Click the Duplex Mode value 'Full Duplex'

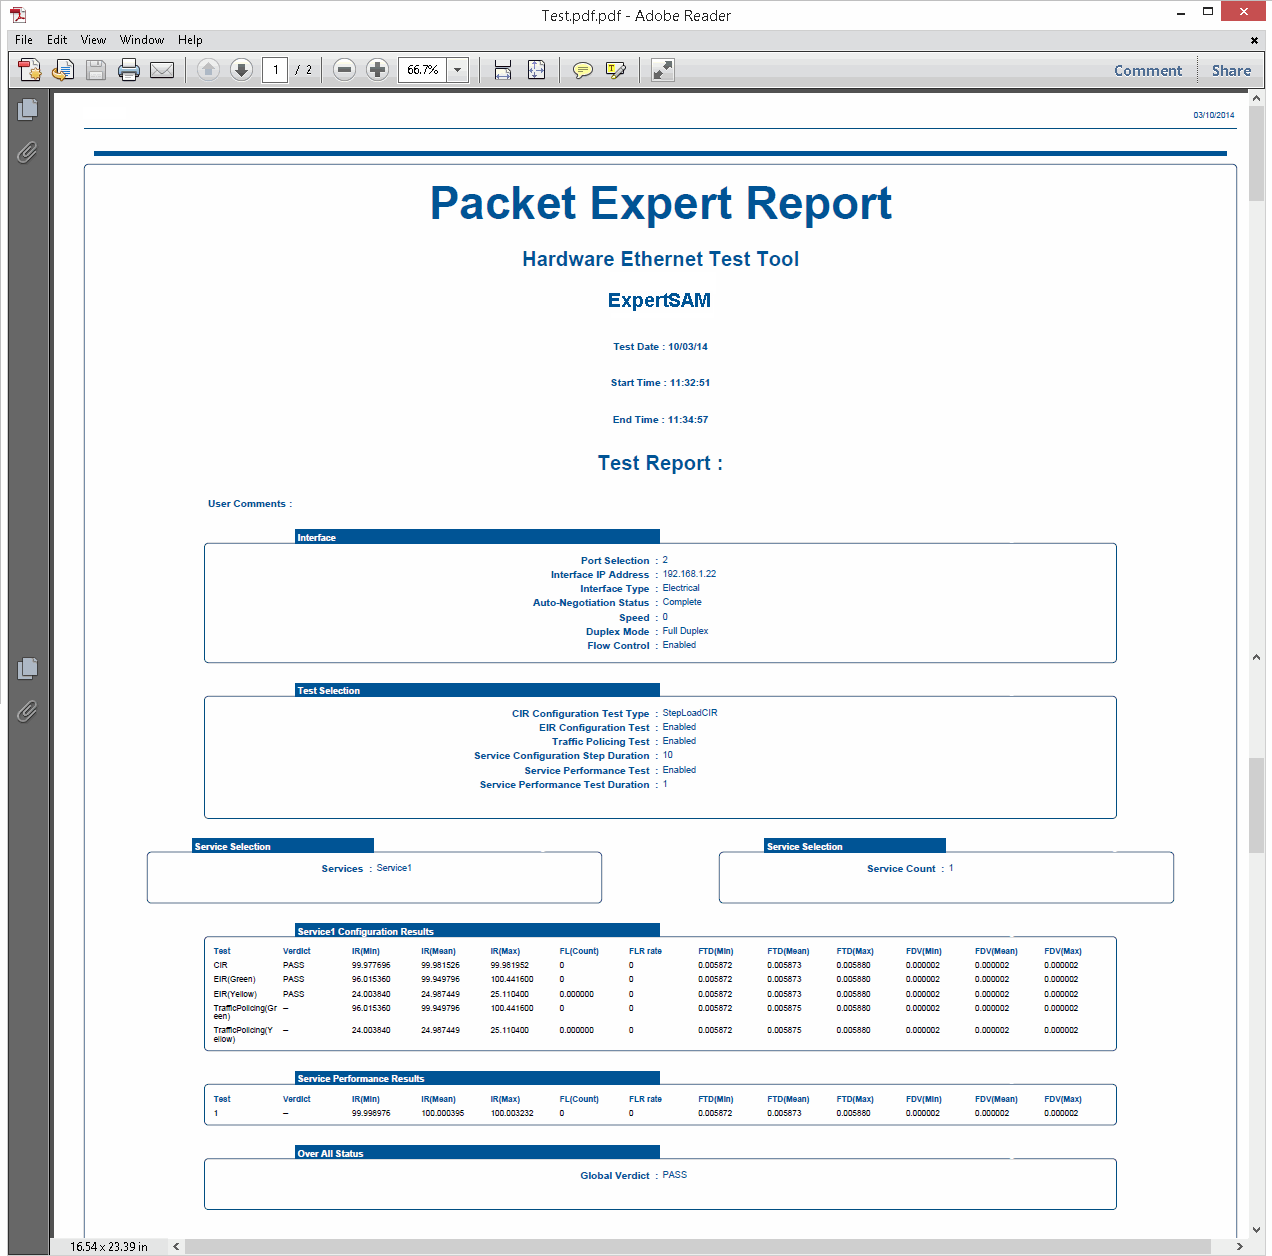(685, 631)
